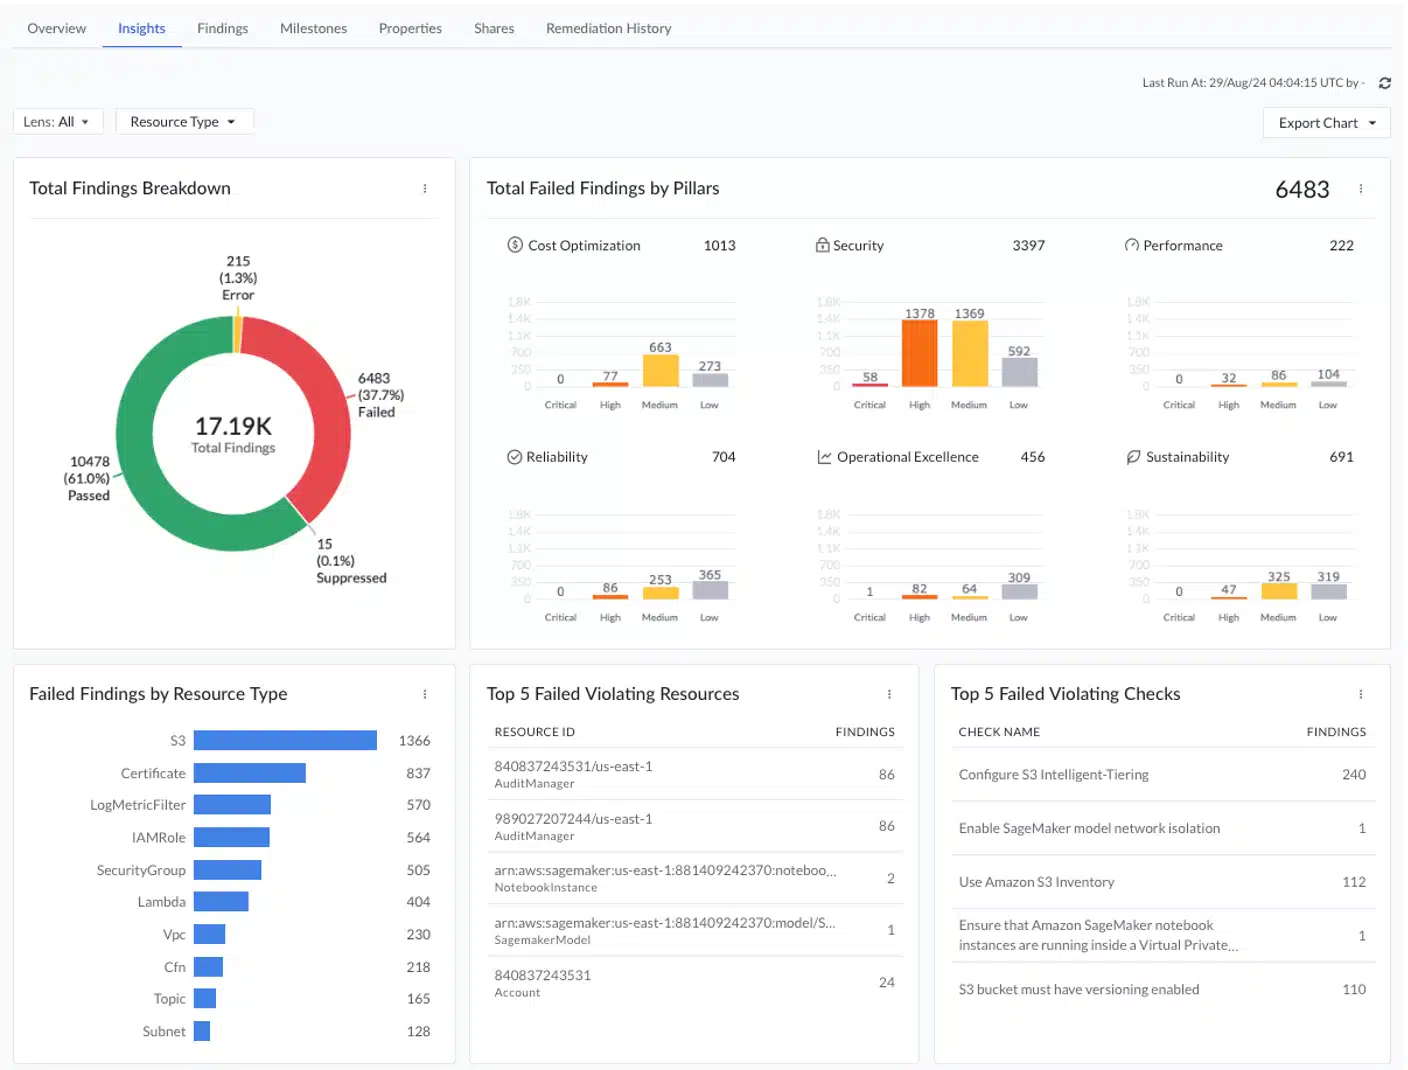Screen dimensions: 1408x1070
Task: Open the Remediation History tab
Action: pyautogui.click(x=608, y=28)
